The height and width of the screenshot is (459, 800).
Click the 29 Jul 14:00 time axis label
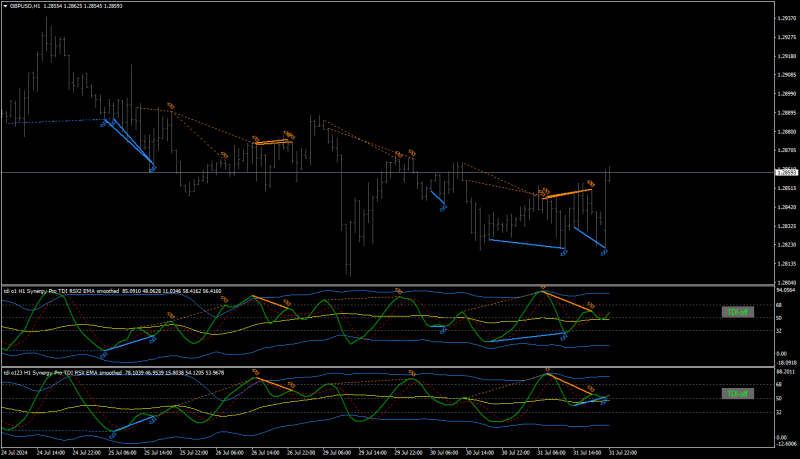(x=371, y=452)
